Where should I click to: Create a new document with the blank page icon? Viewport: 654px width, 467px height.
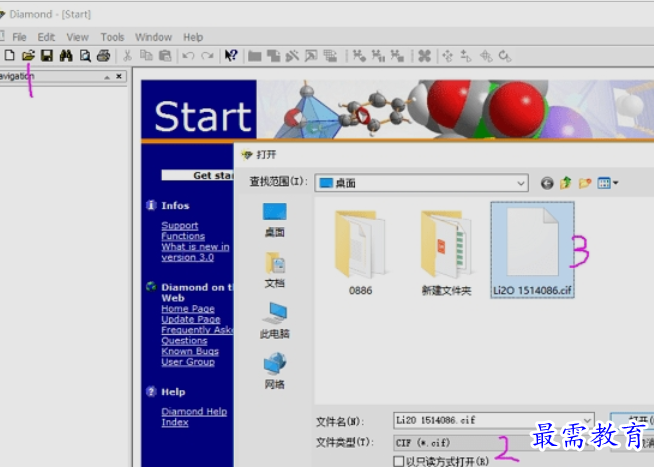click(x=10, y=55)
